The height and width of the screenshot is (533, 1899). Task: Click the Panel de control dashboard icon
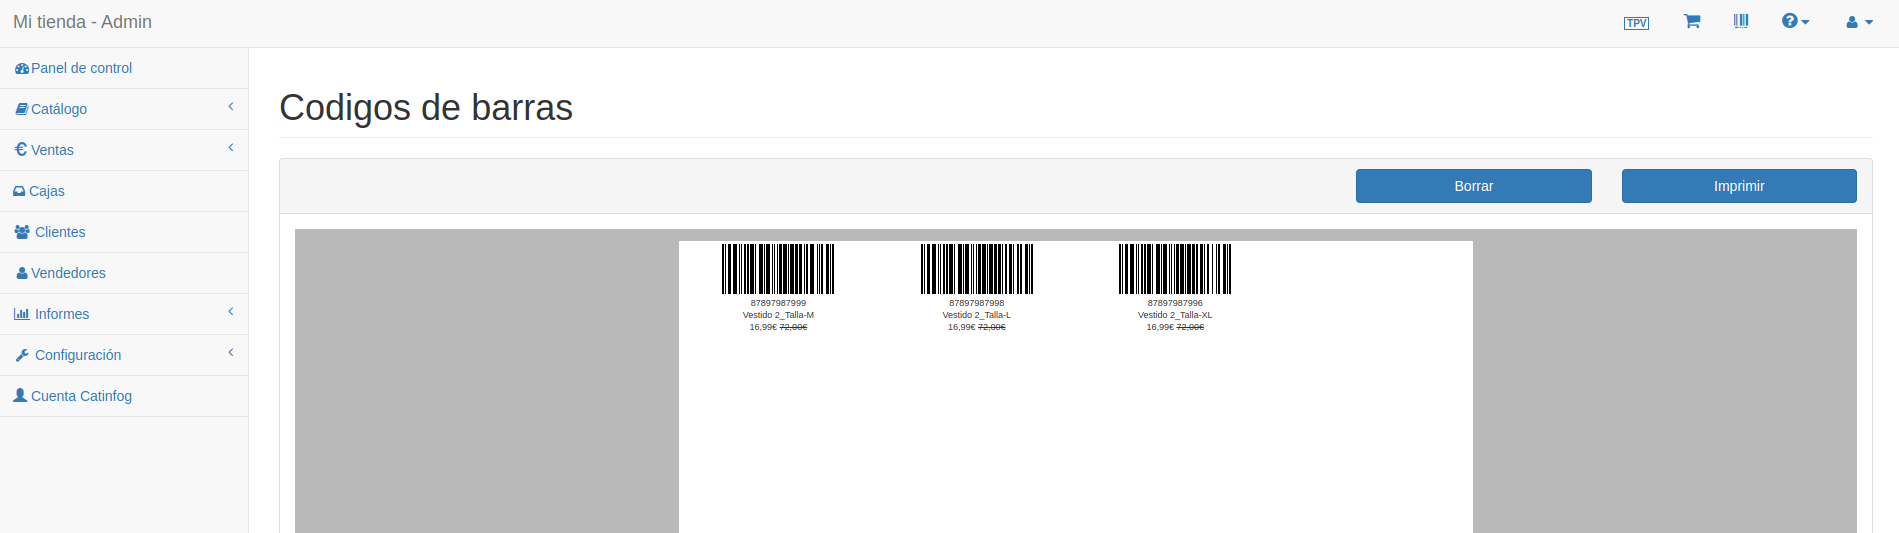pos(22,69)
